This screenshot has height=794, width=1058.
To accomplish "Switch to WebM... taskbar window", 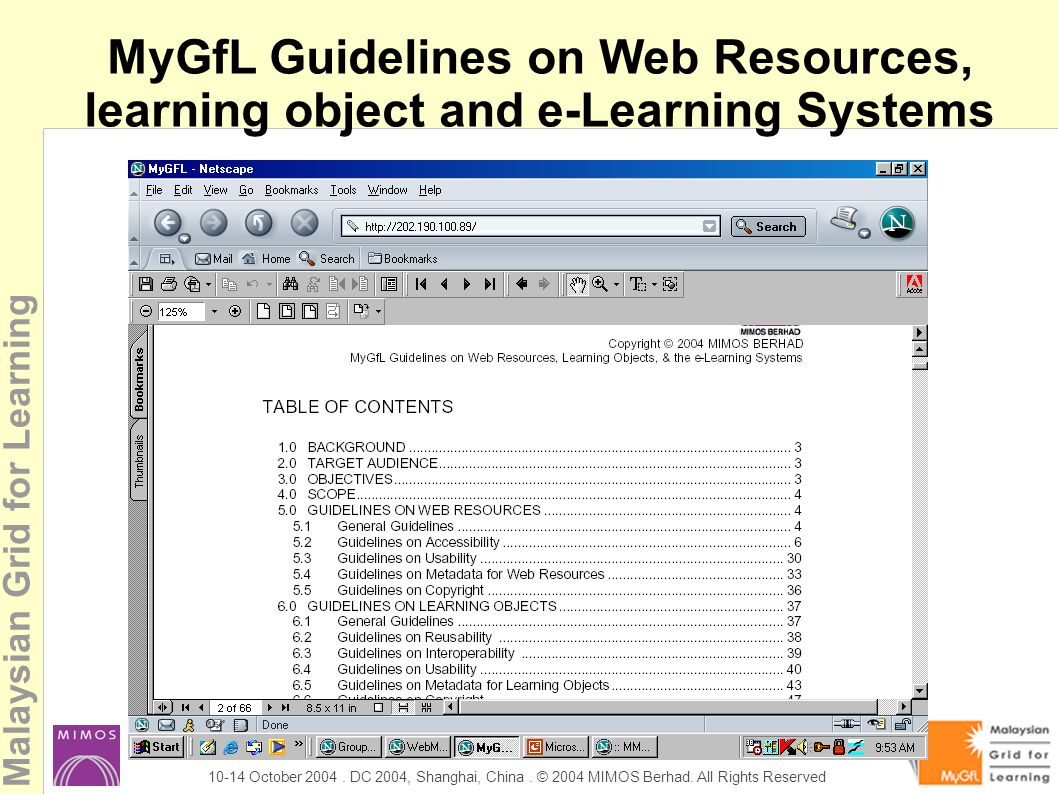I will point(418,747).
